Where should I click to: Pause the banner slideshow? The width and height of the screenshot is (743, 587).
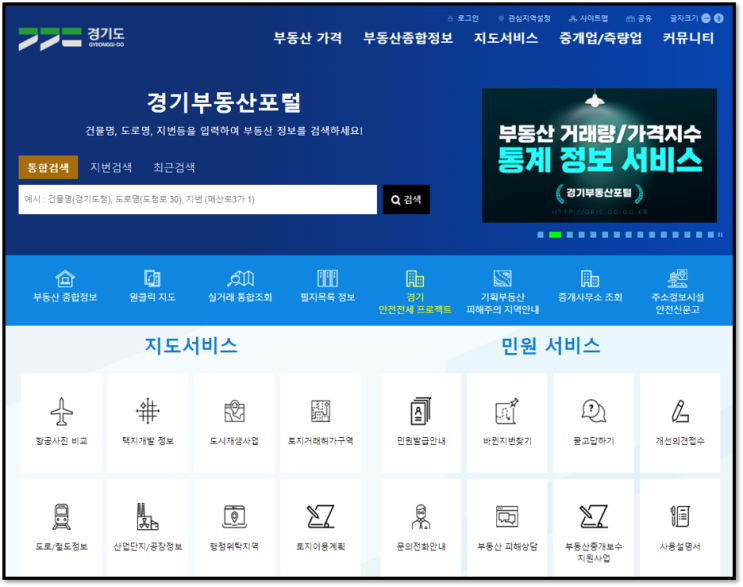[x=720, y=235]
